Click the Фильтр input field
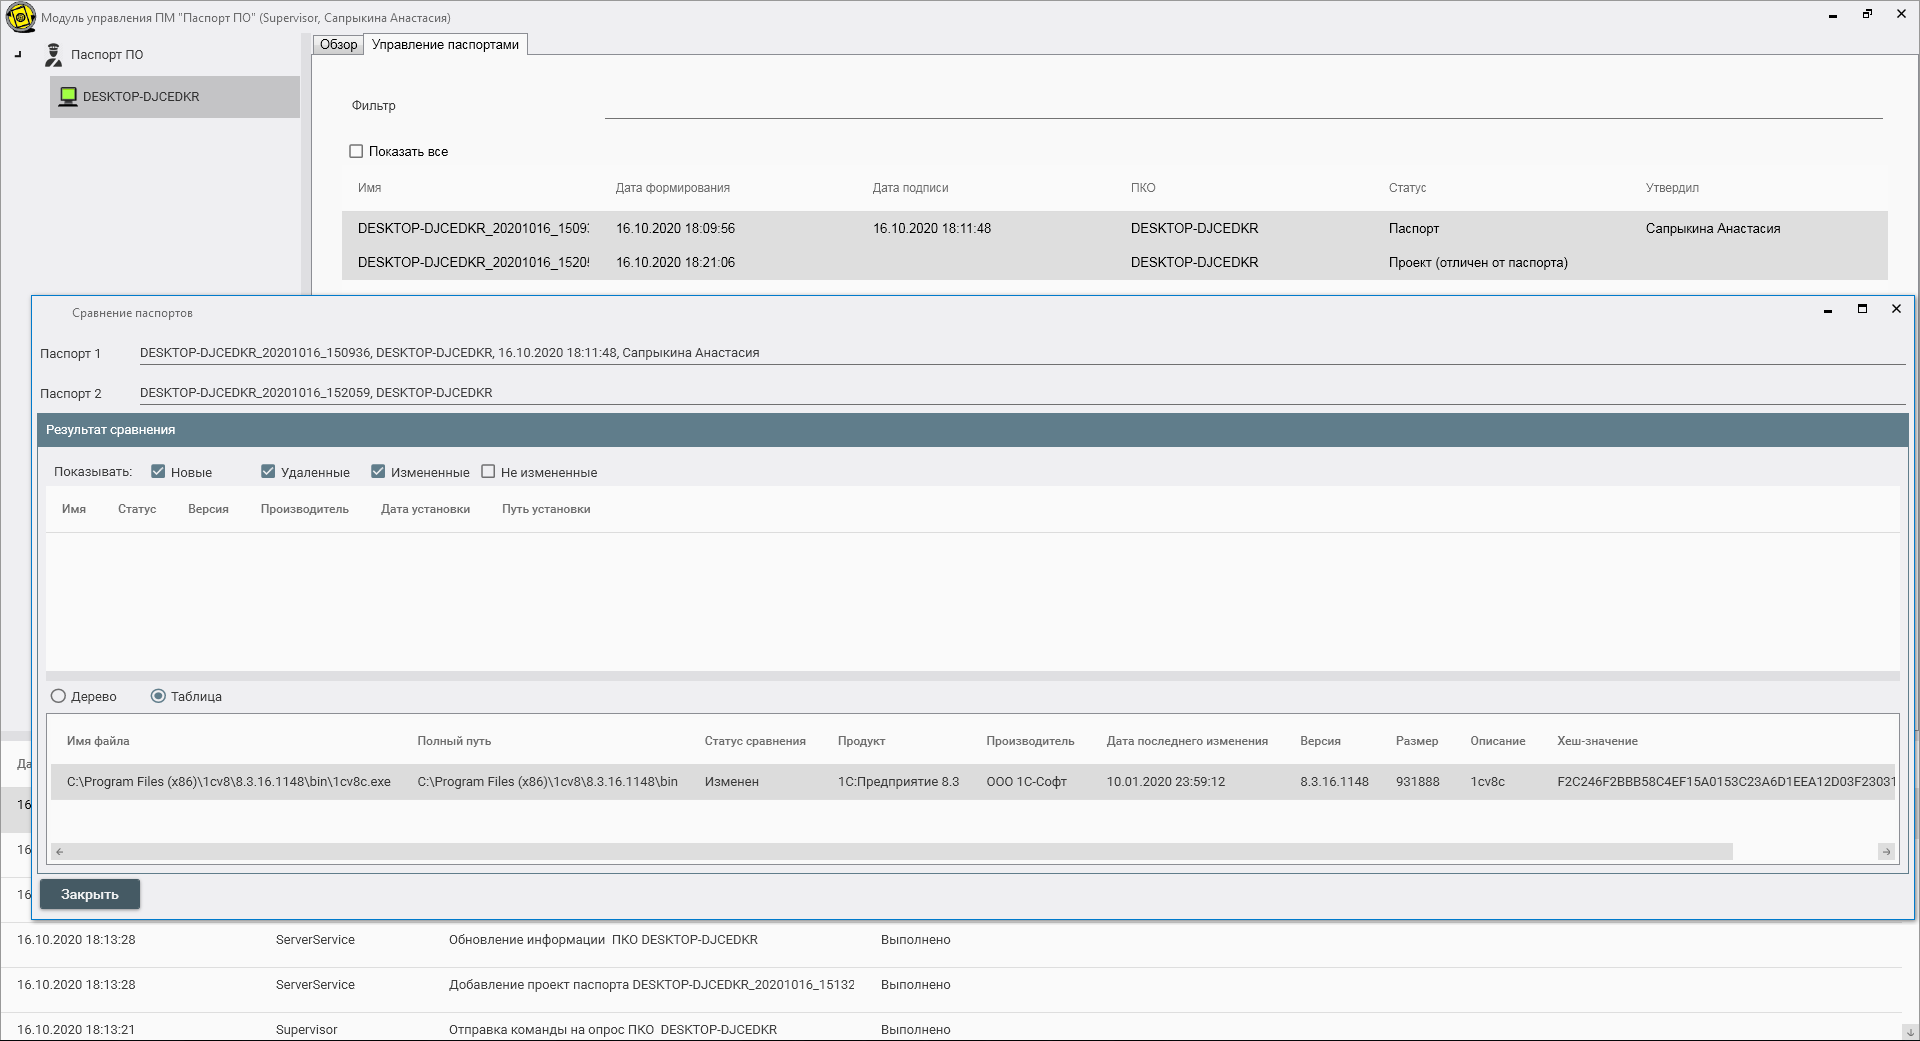Viewport: 1920px width, 1041px height. (1243, 105)
